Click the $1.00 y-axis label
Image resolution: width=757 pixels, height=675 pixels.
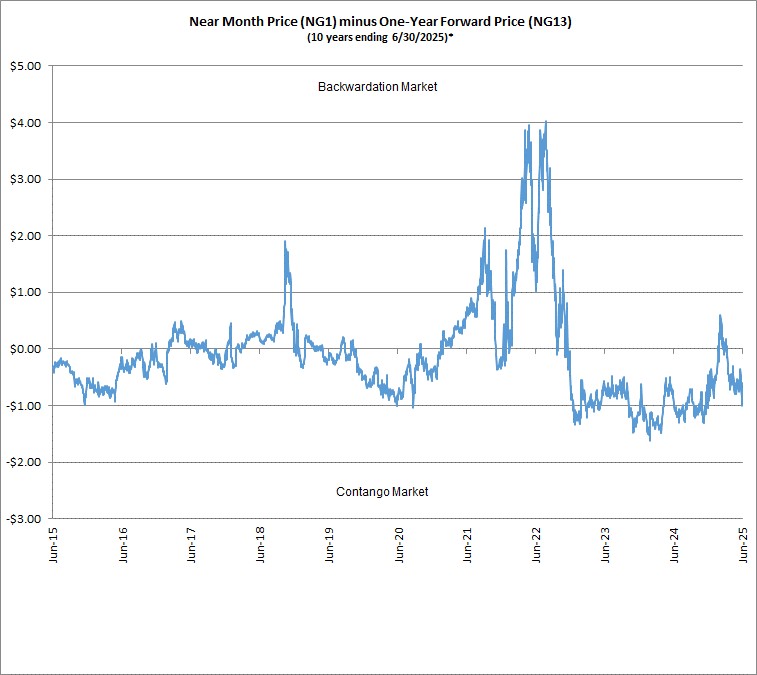(26, 293)
